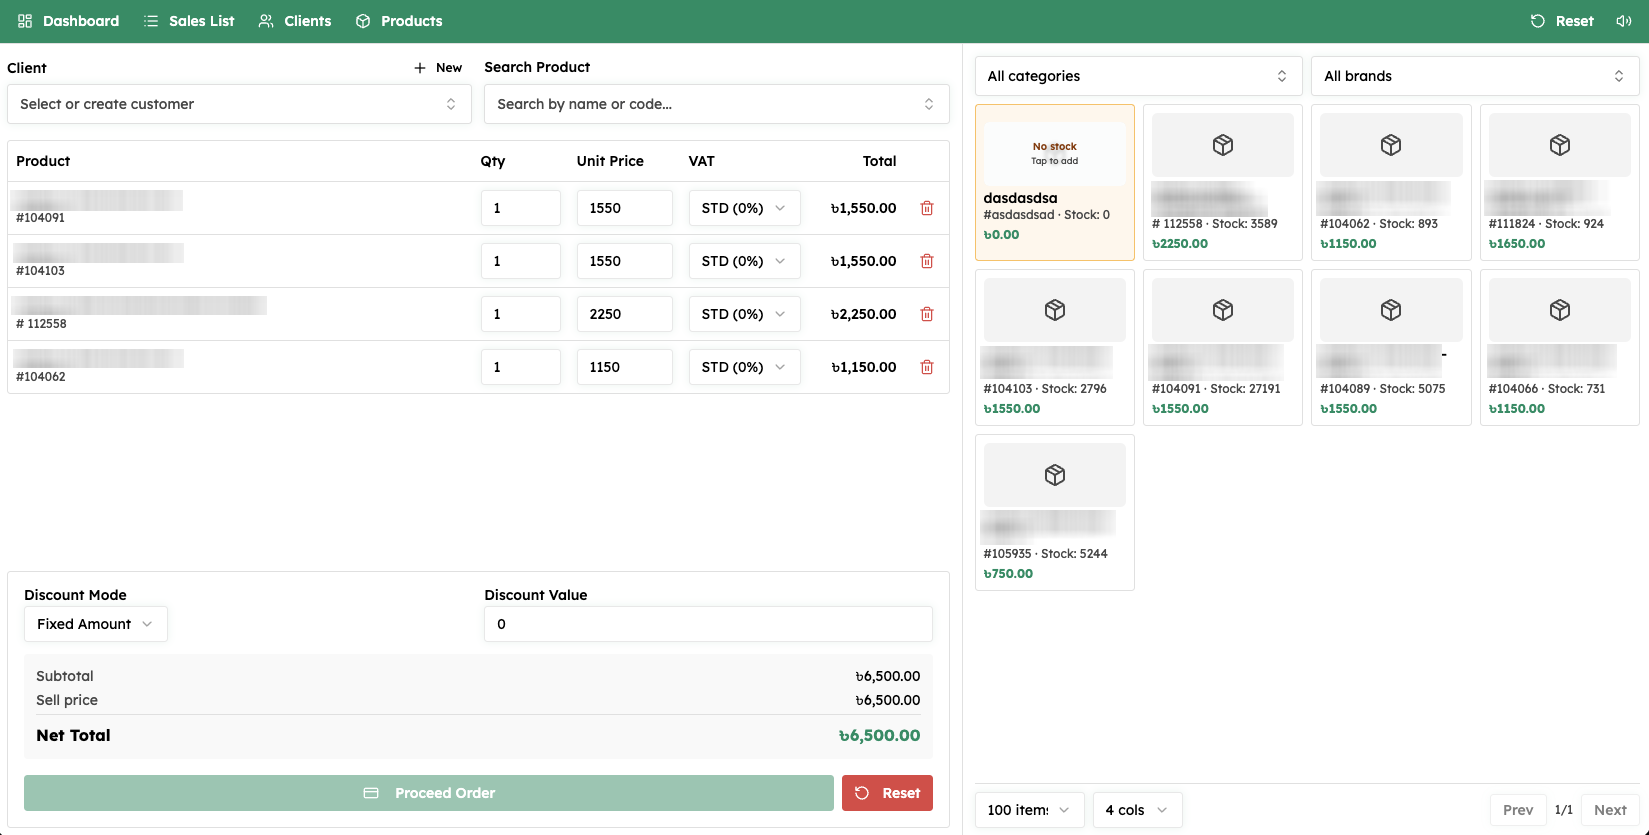Click quantity field for # 112558

point(520,314)
